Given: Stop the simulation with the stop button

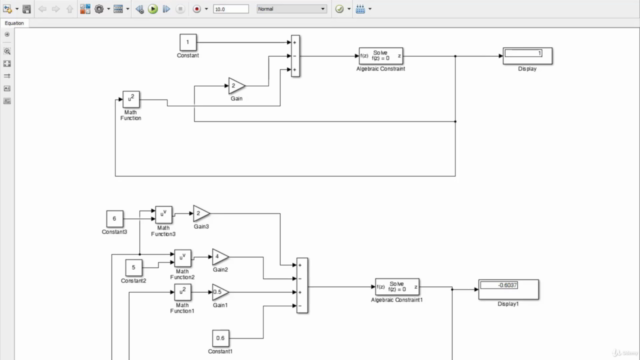Looking at the screenshot, I should pos(180,9).
